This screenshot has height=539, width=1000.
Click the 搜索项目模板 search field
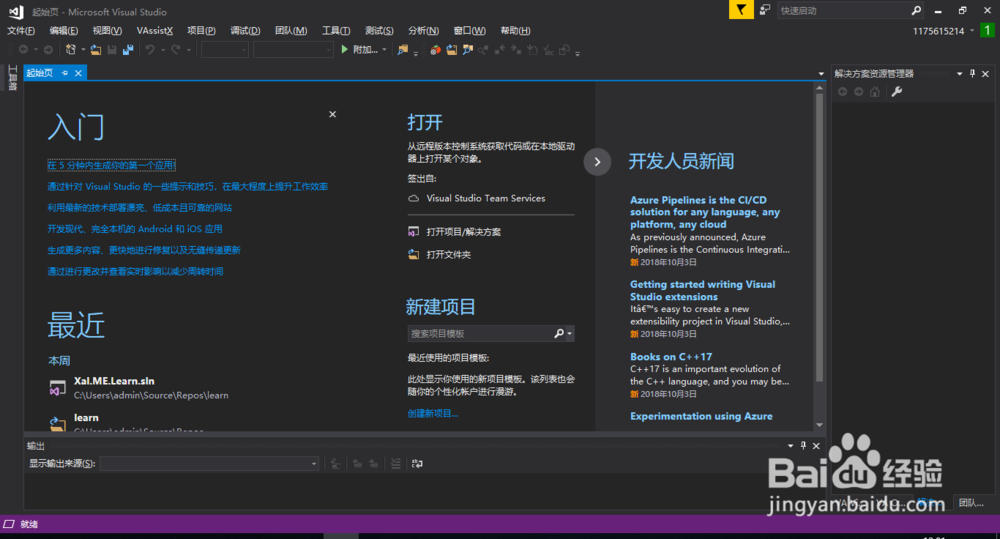tap(480, 333)
